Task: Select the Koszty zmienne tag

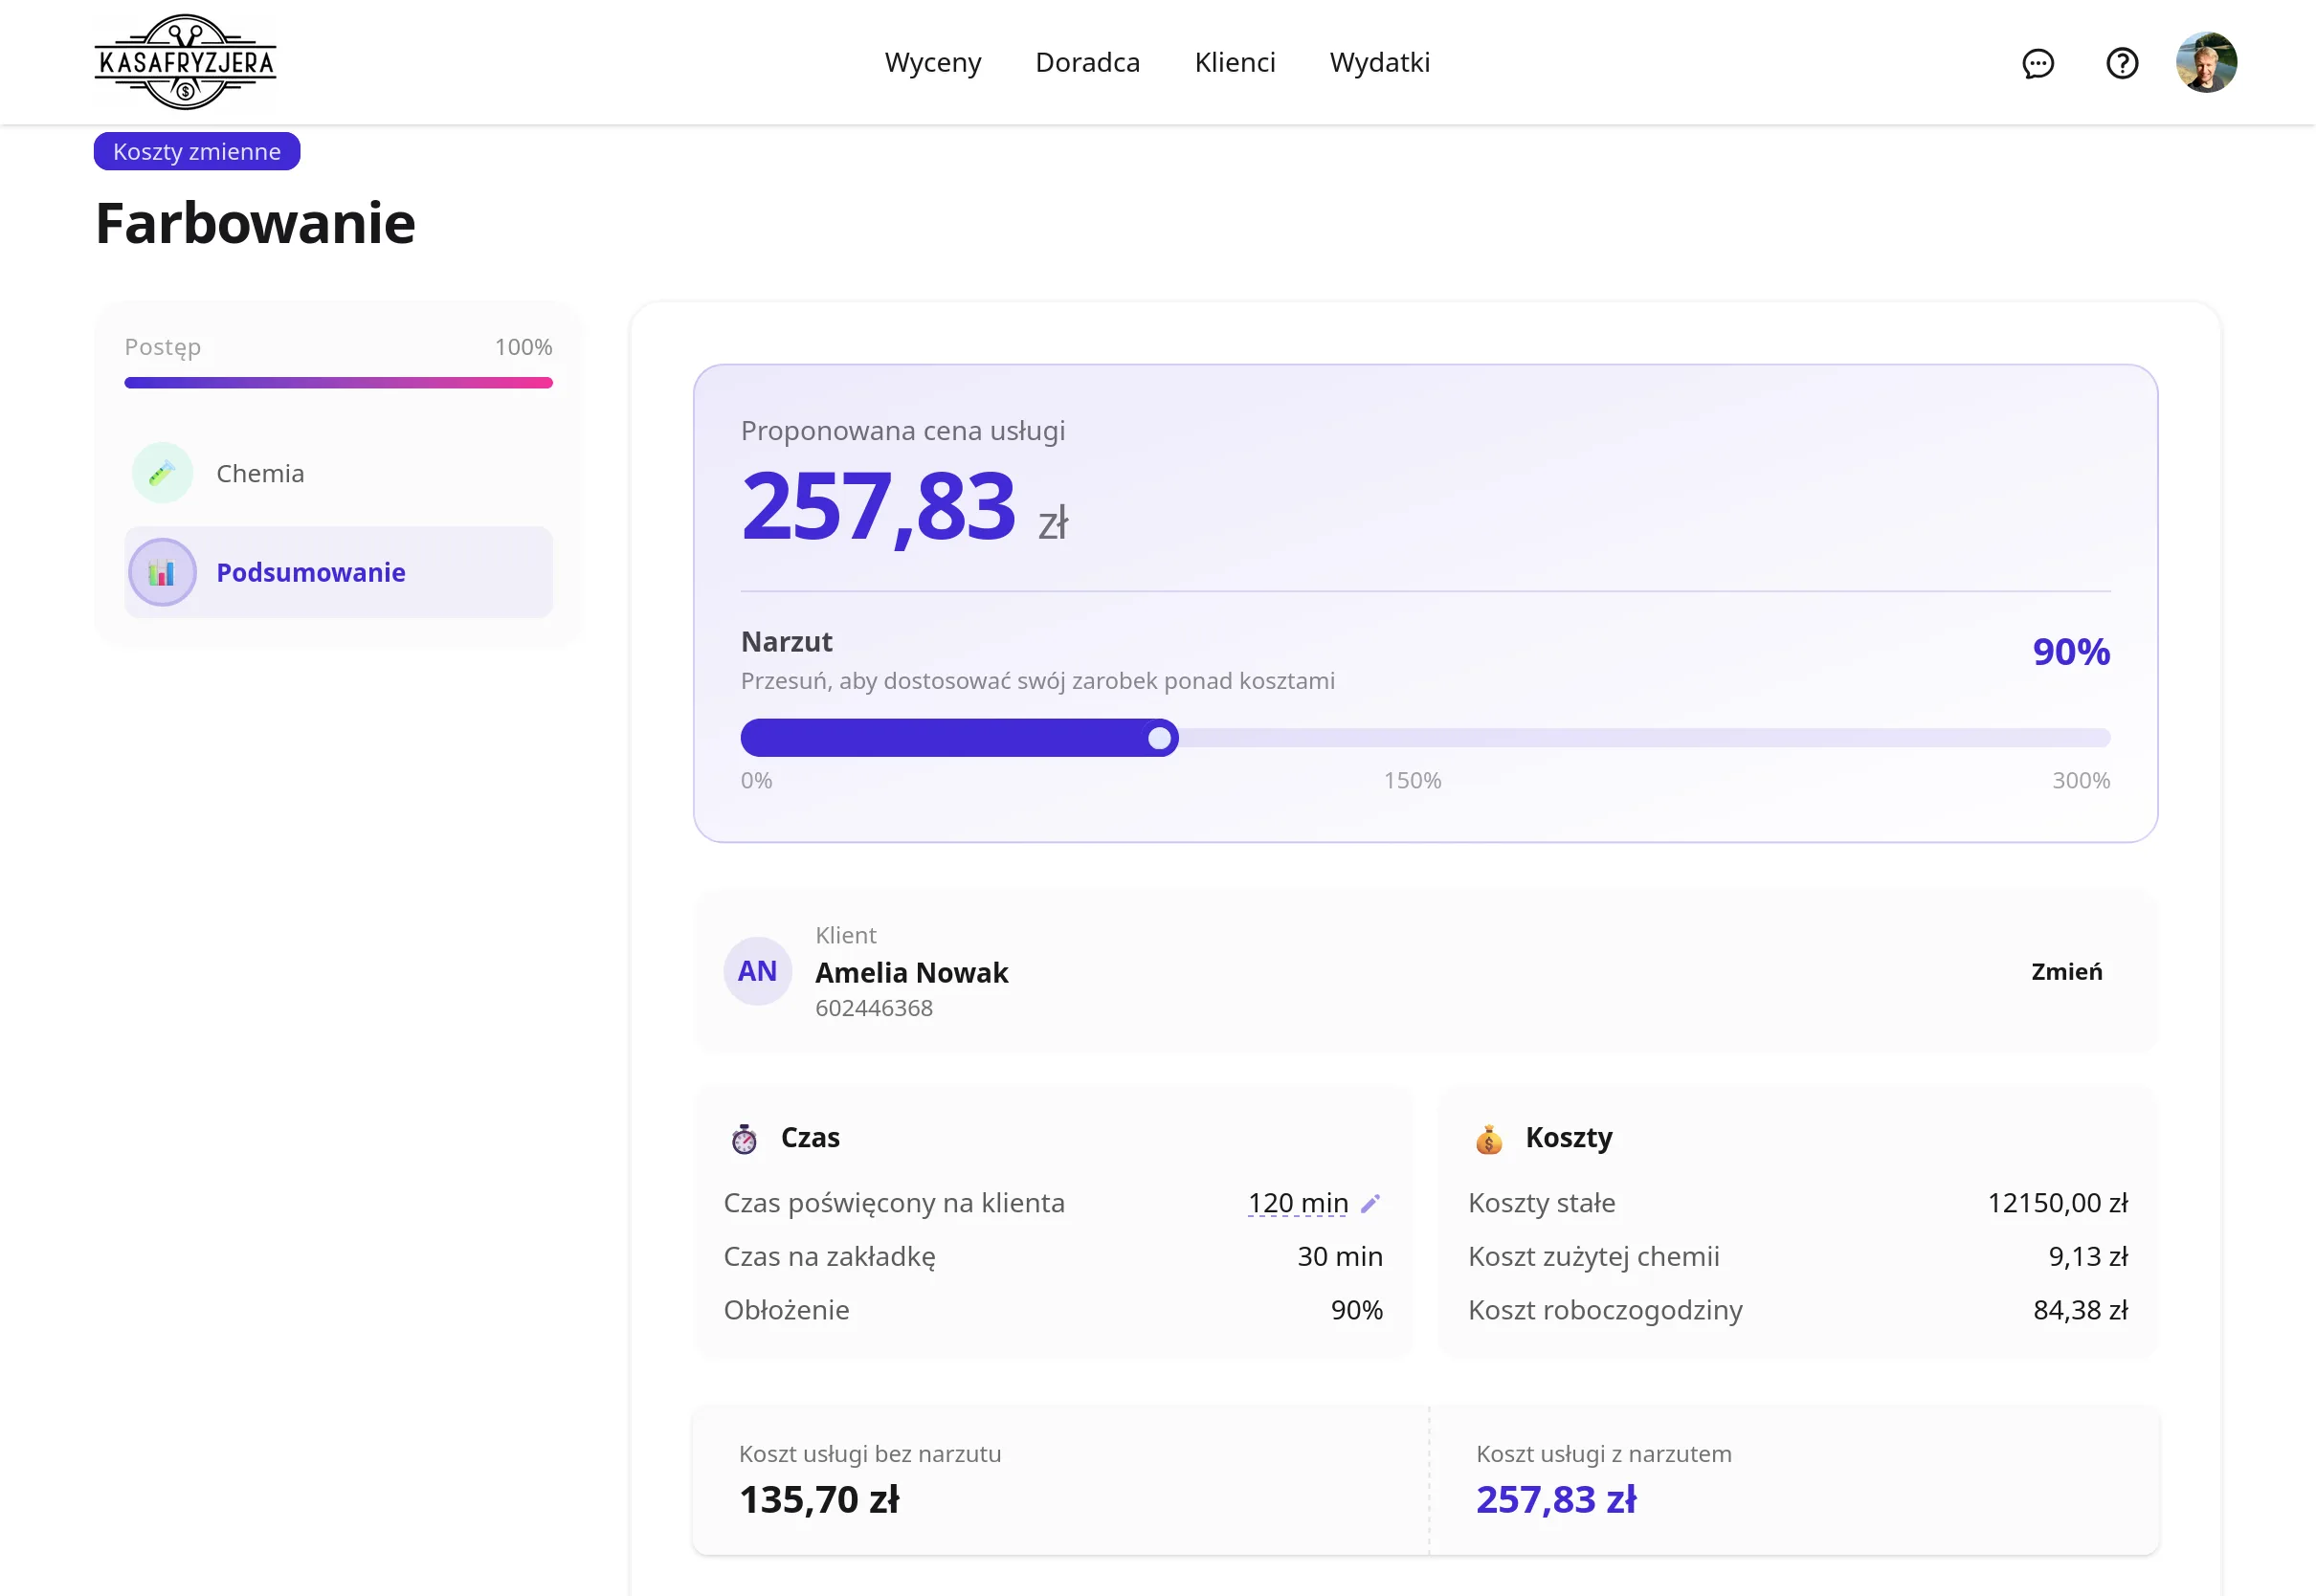Action: 197,151
